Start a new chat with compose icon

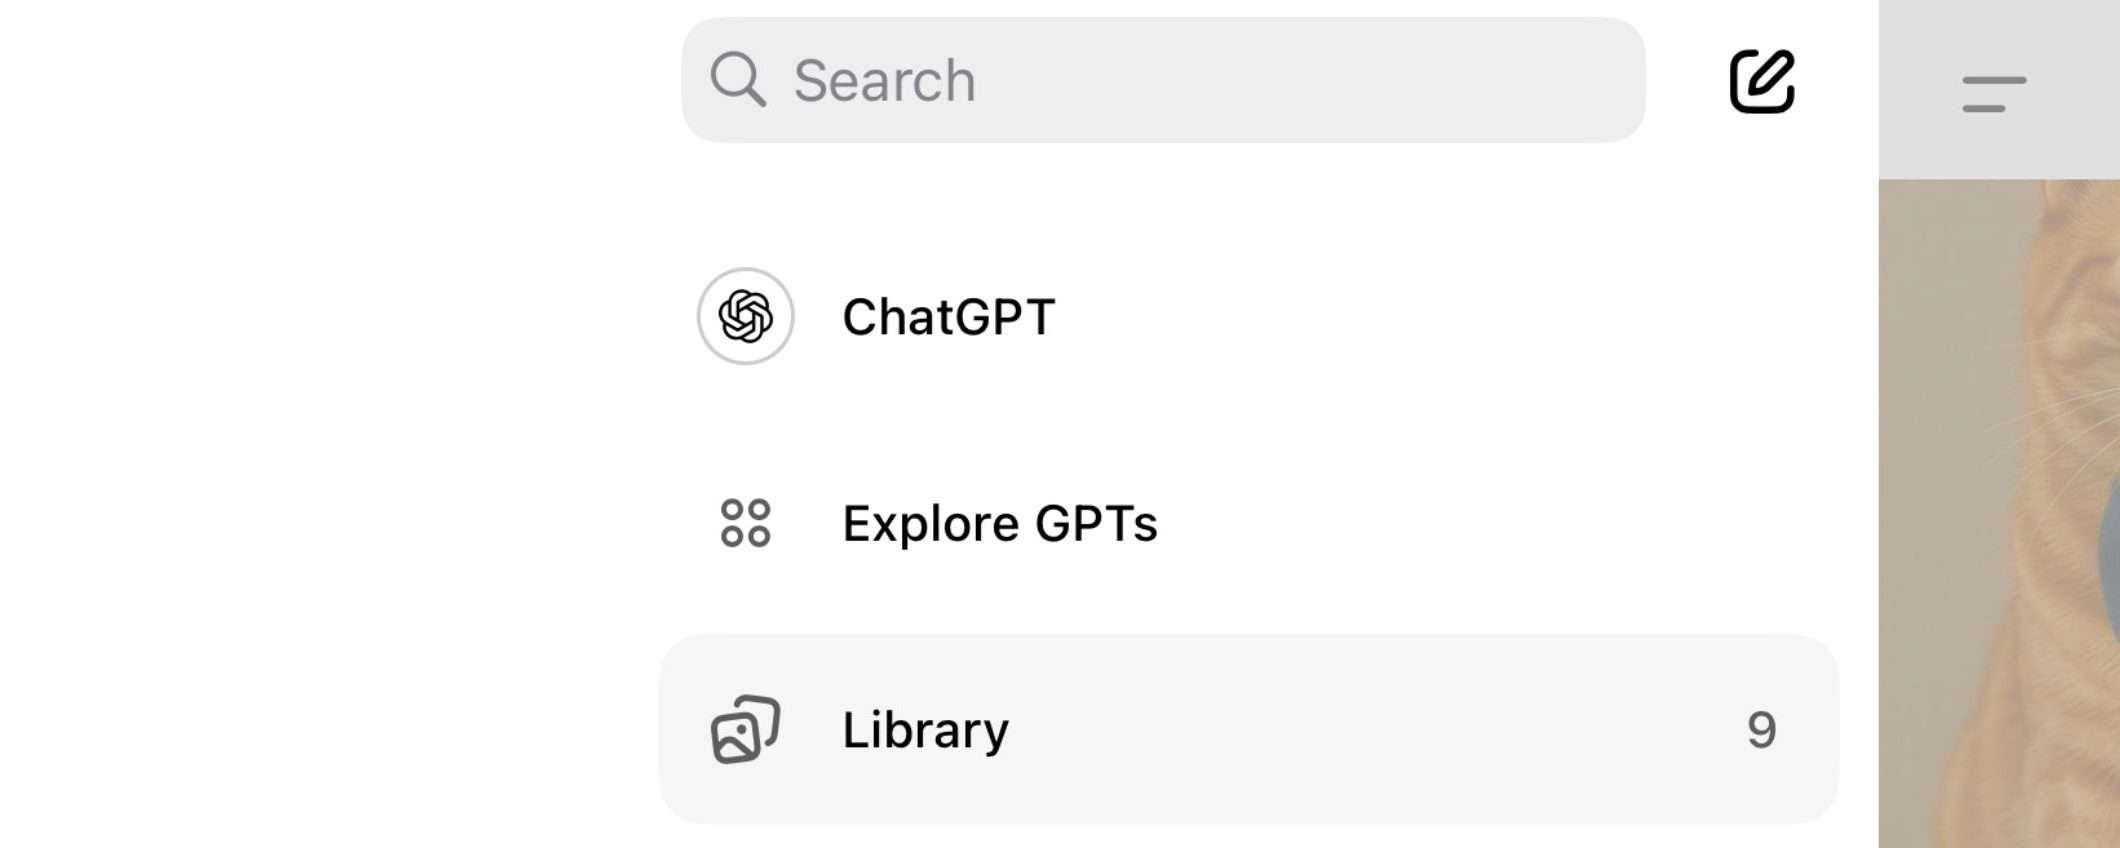[1761, 81]
